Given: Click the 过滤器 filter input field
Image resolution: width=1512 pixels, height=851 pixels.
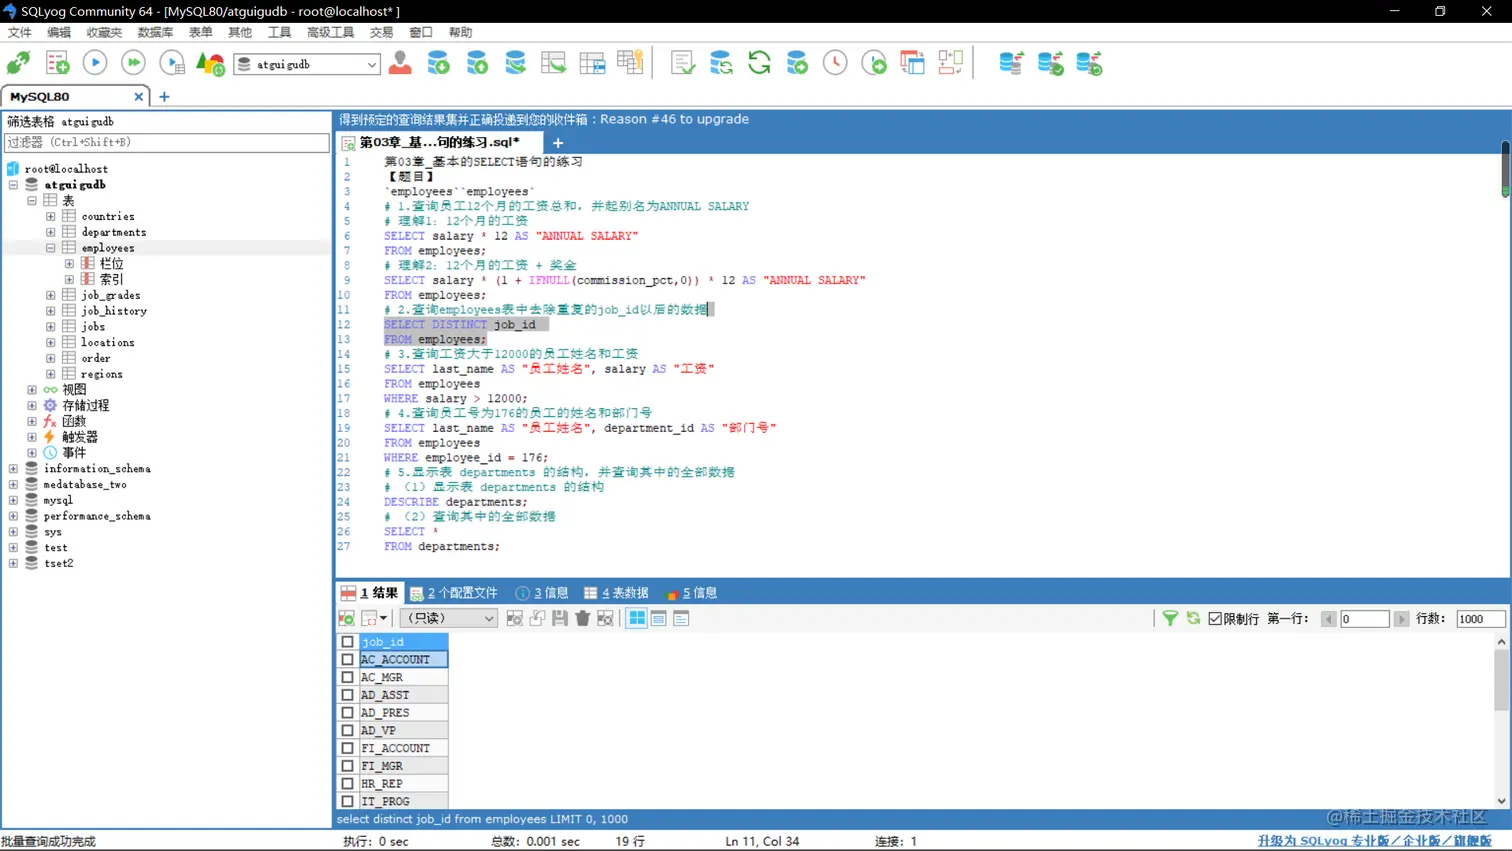Looking at the screenshot, I should (x=166, y=142).
